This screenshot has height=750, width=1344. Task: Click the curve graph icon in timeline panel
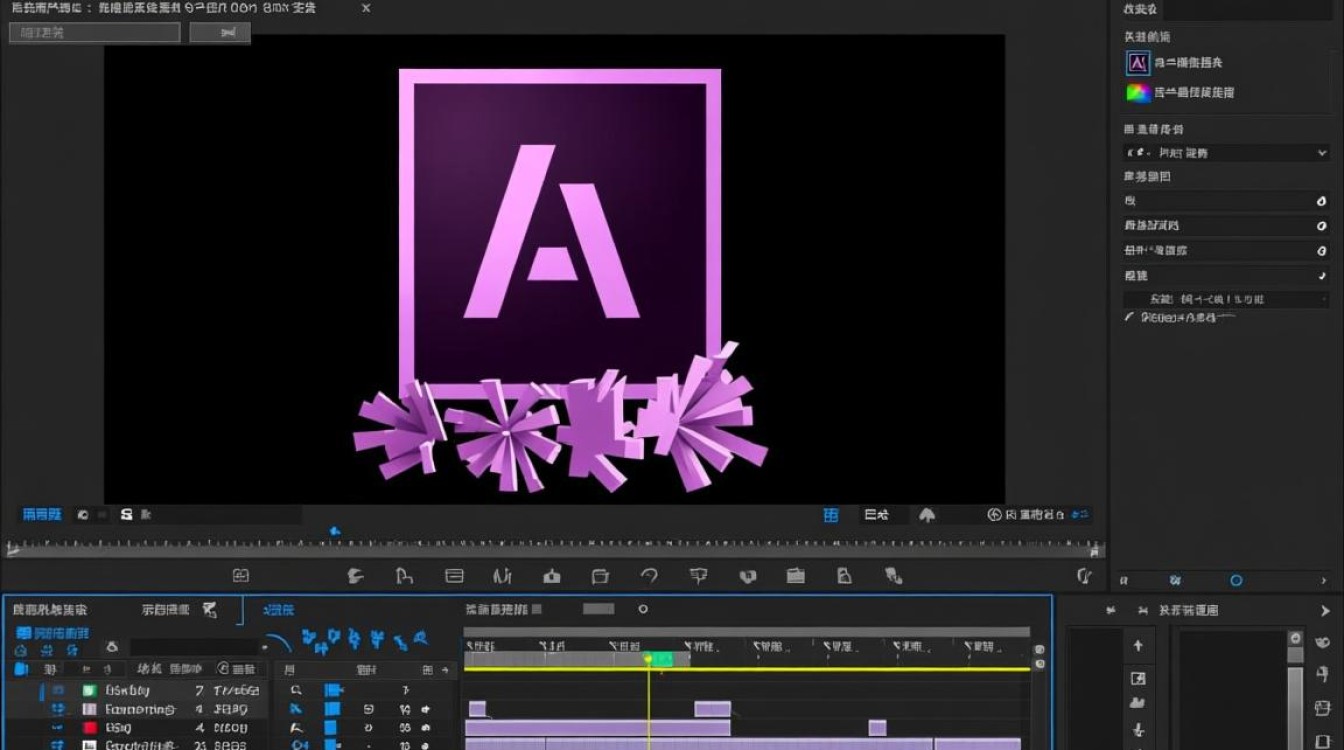click(x=280, y=642)
